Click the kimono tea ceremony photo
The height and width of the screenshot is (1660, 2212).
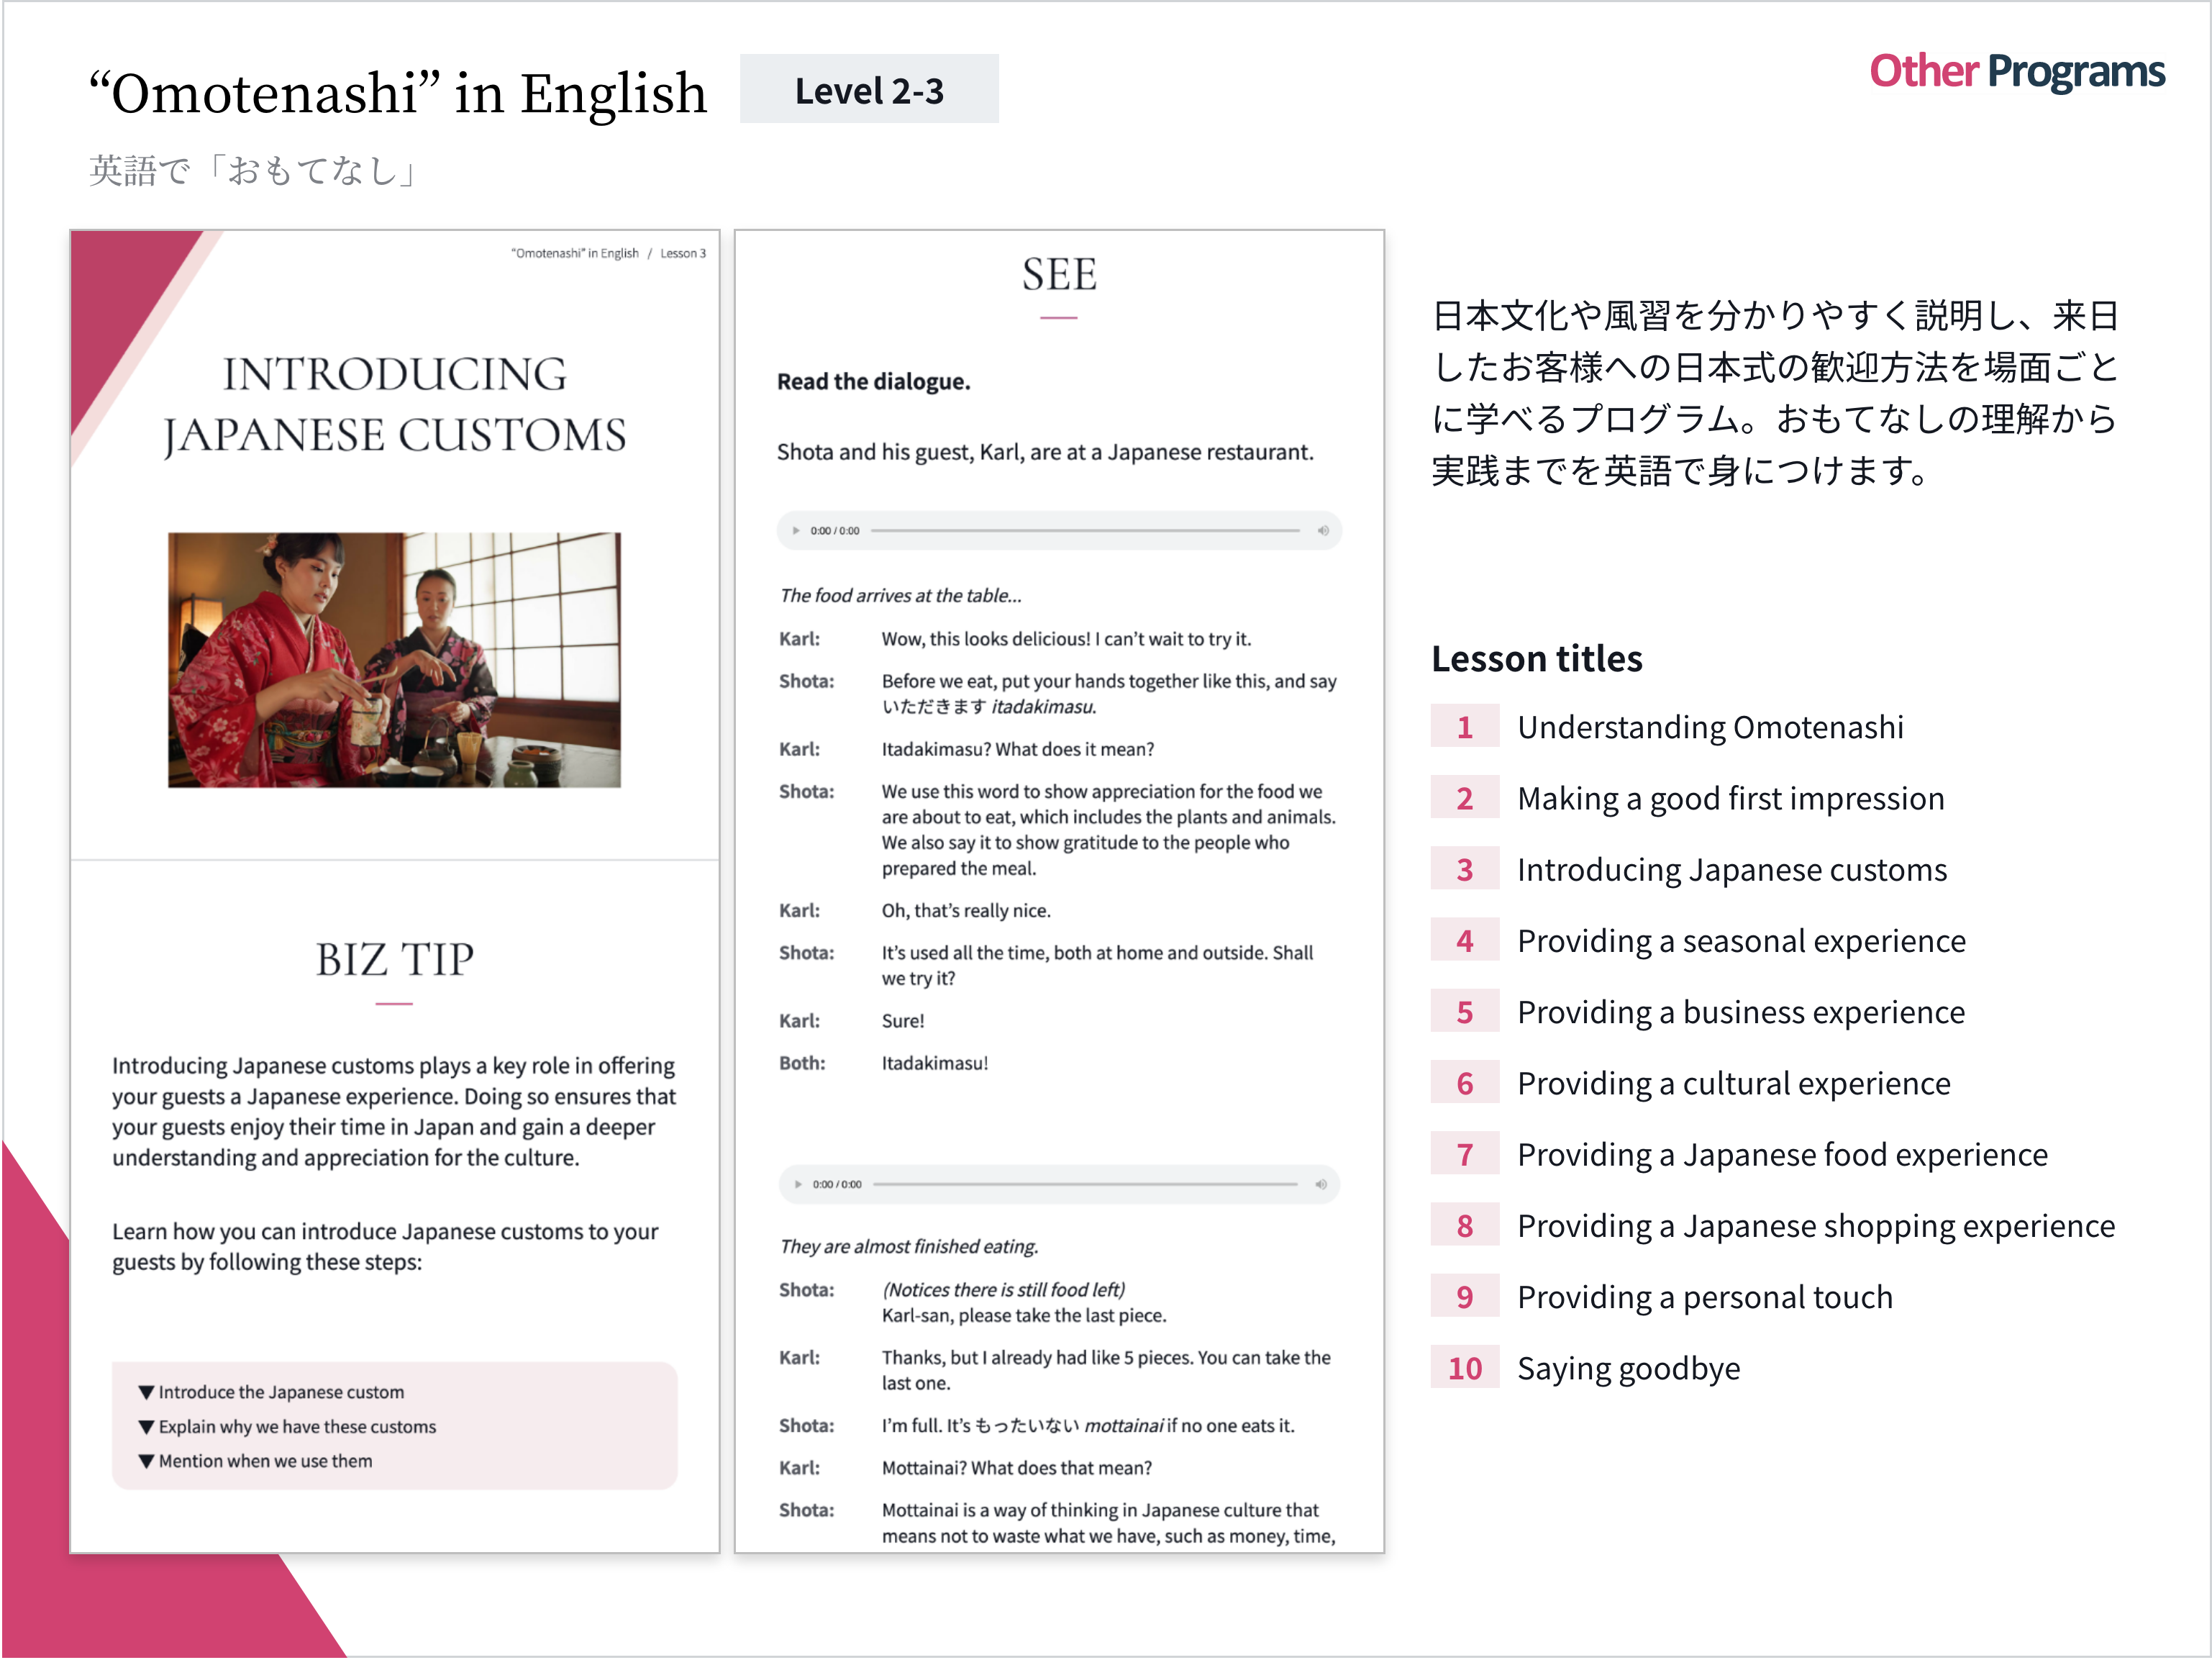click(x=394, y=660)
